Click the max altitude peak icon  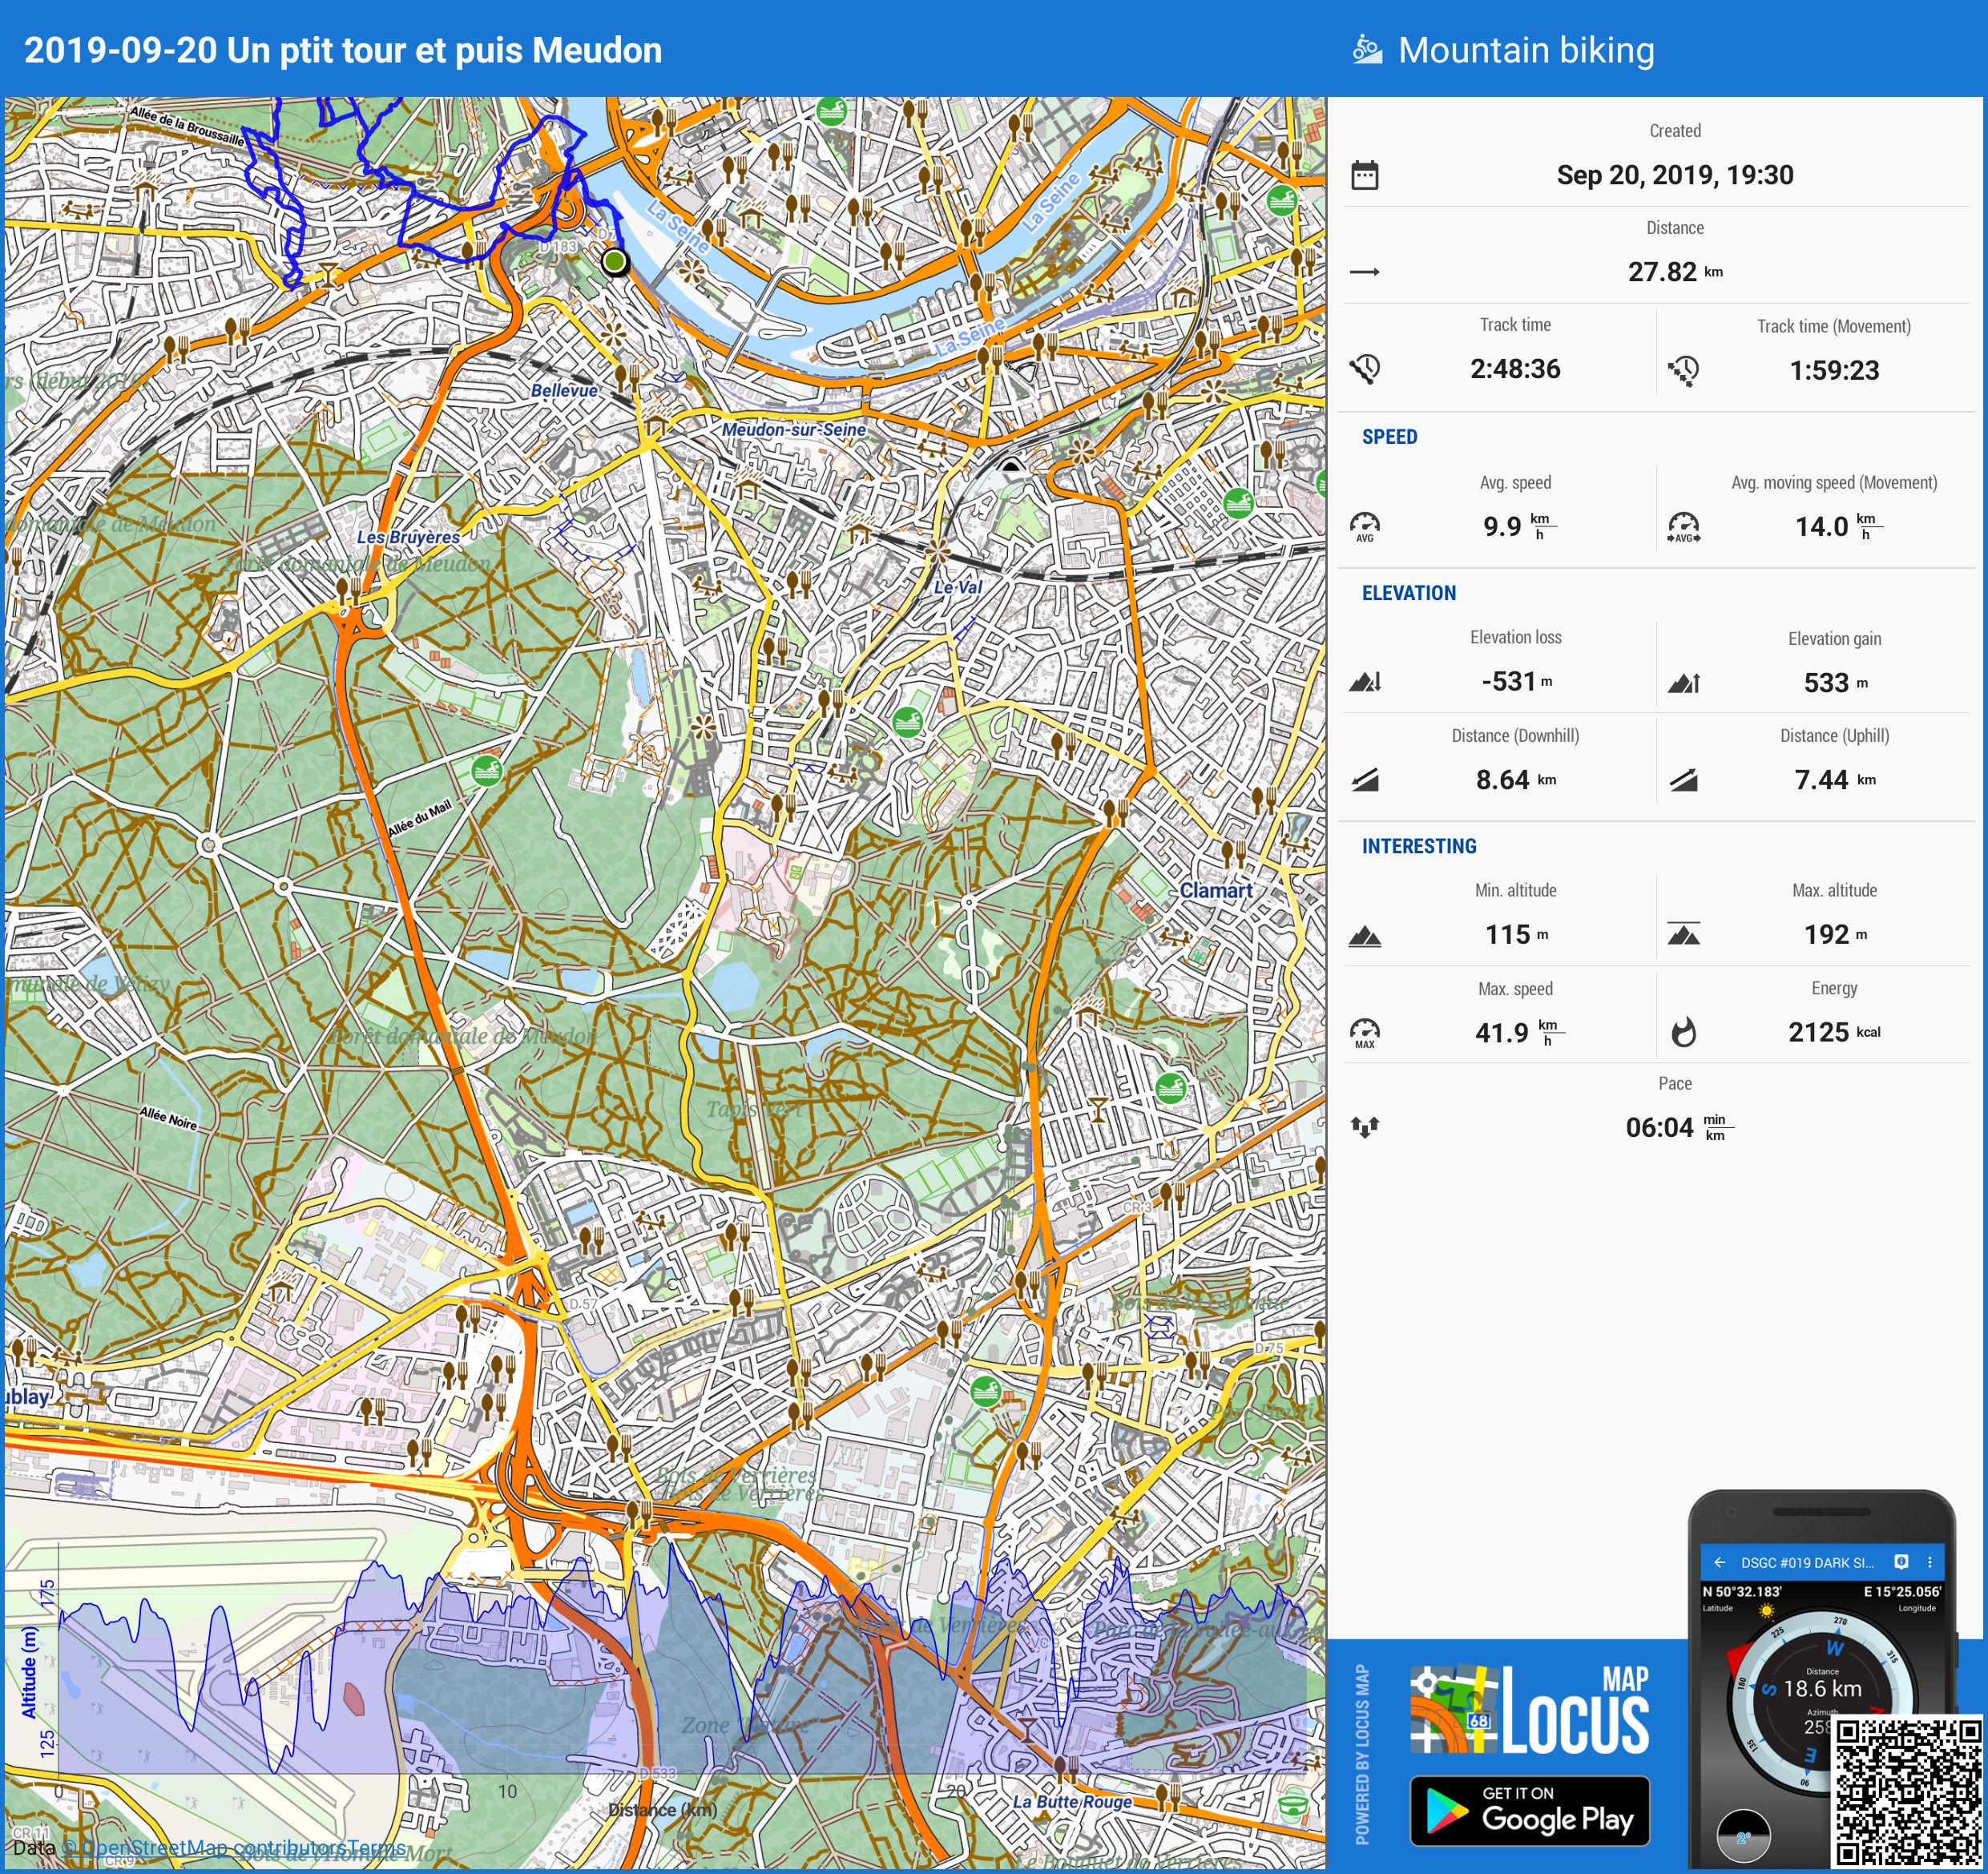pos(1684,934)
